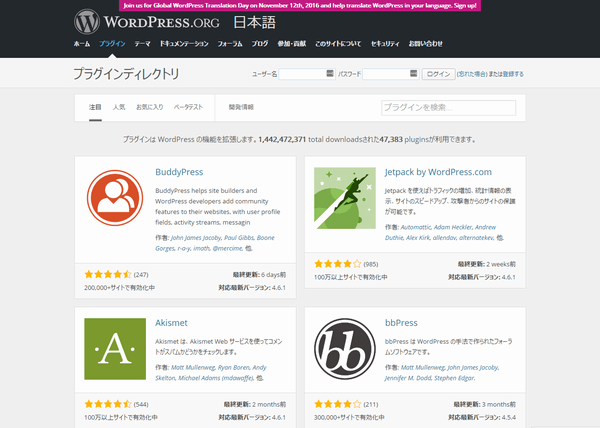The image size is (600, 428).
Task: Open お問い合わせ menu item
Action: pos(426,44)
